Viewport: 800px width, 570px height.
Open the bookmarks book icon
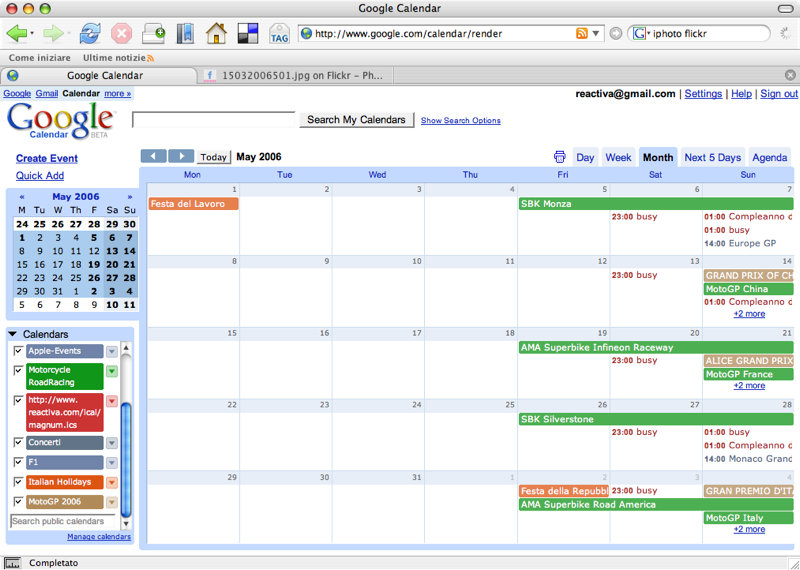point(185,34)
